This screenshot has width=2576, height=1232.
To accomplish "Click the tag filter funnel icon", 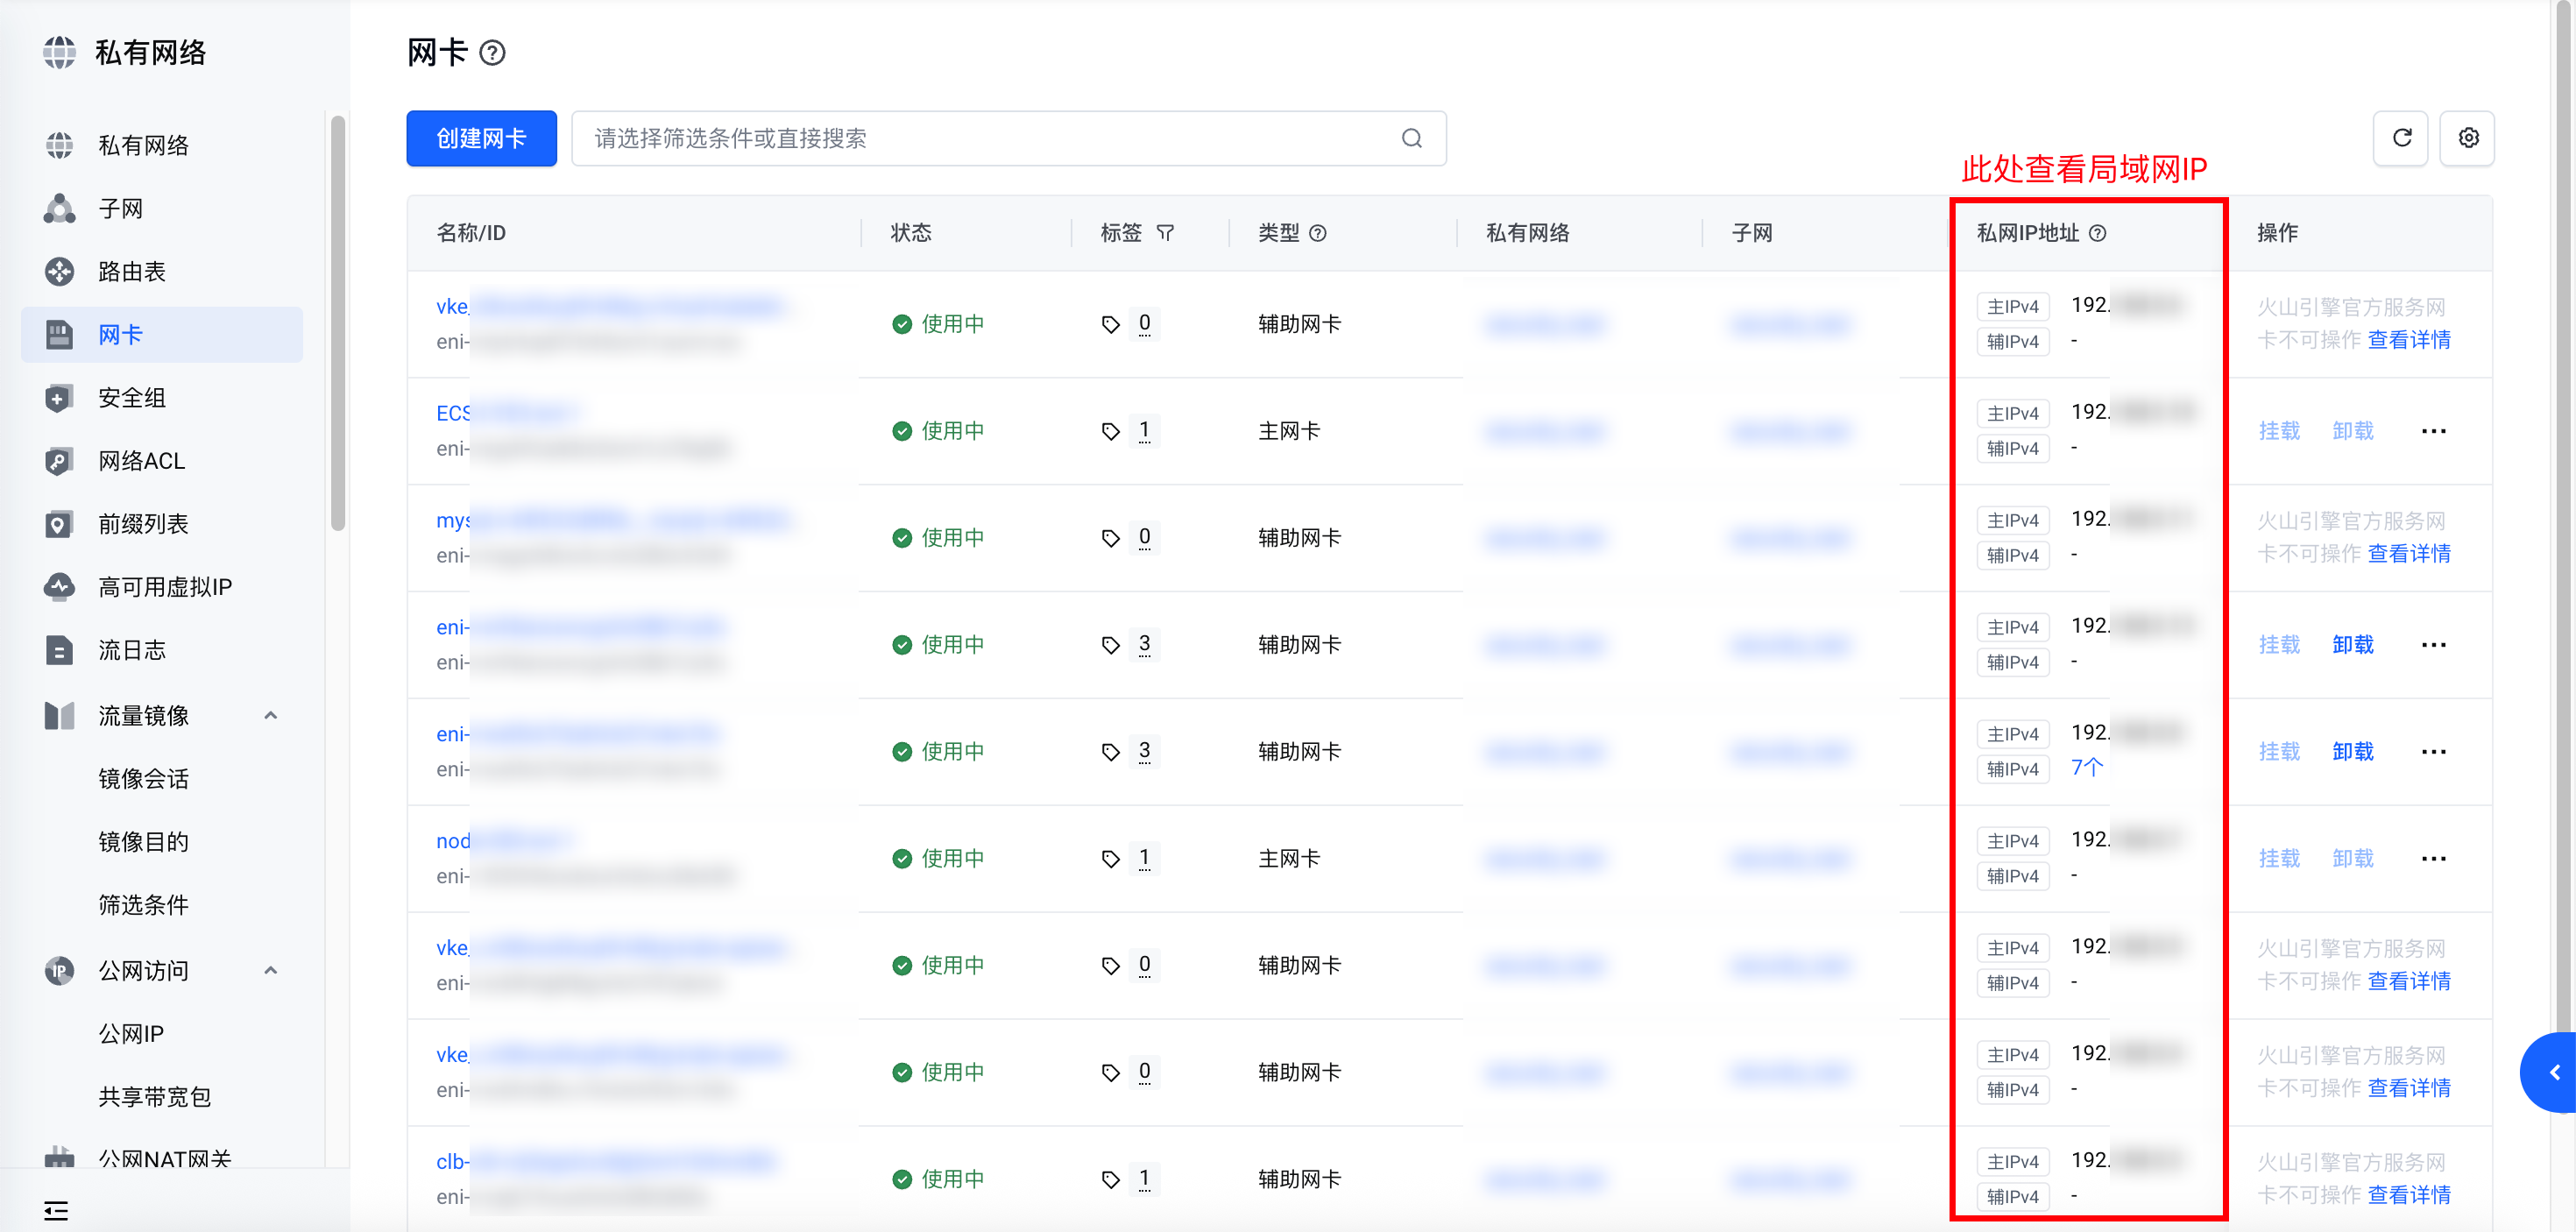I will (1165, 233).
